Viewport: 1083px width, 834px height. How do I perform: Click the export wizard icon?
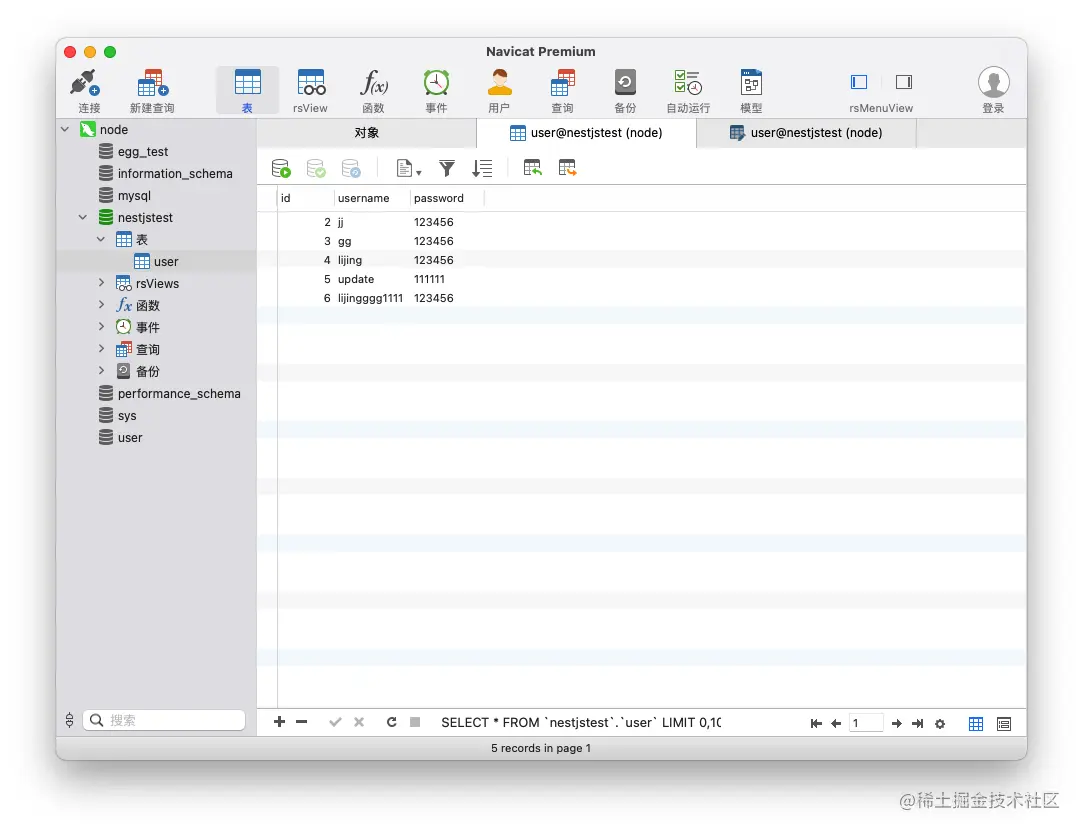click(567, 168)
